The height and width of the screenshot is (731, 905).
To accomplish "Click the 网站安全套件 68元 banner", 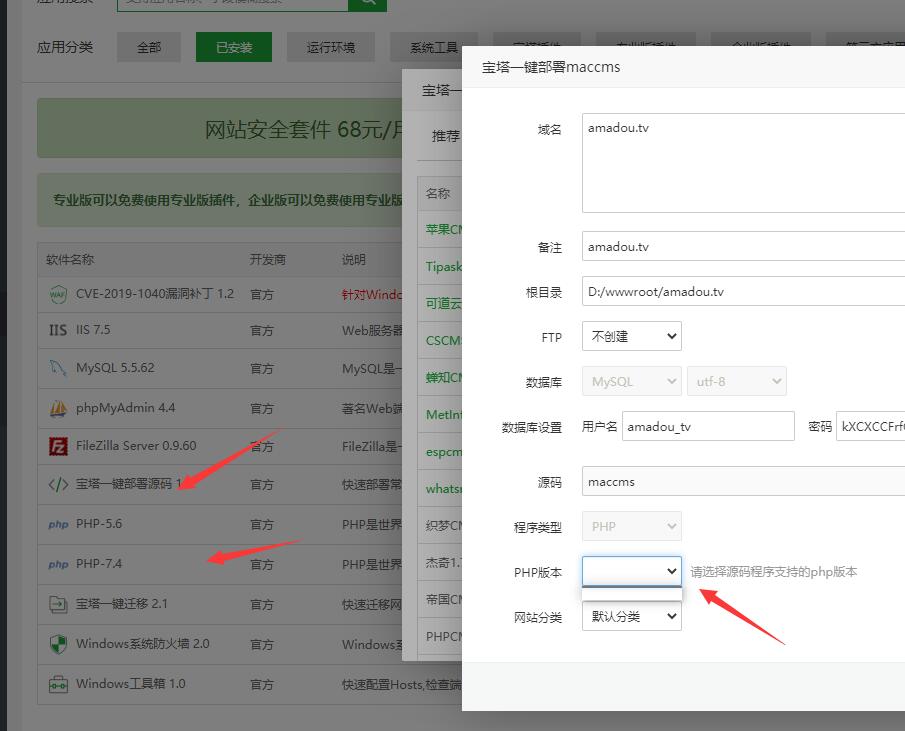I will click(220, 128).
